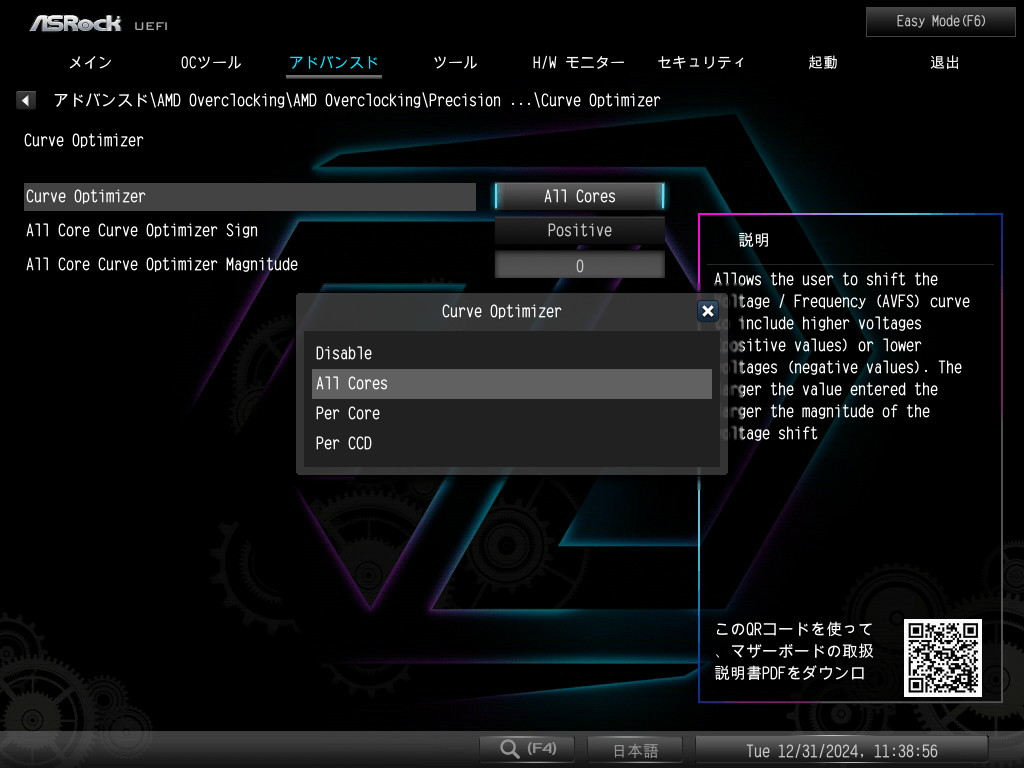Change language with the 日本語 button
Screen dimensions: 1024x768
pyautogui.click(x=635, y=750)
